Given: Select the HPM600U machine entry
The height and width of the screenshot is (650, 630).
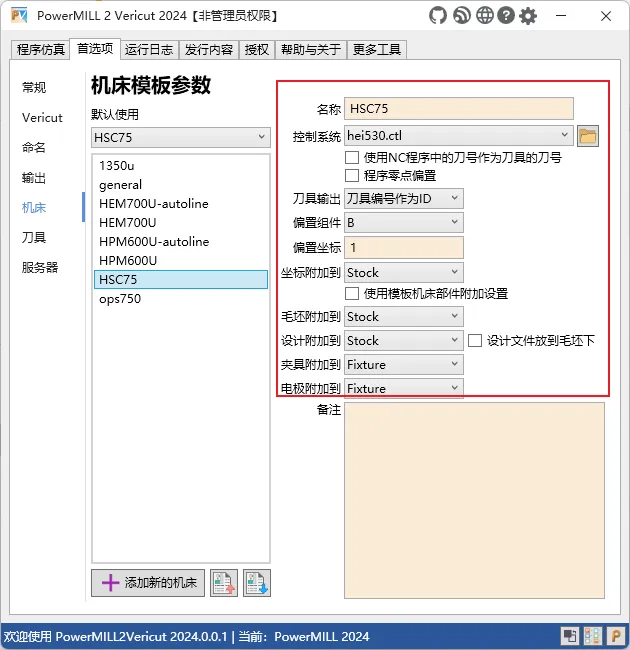Looking at the screenshot, I should [181, 261].
